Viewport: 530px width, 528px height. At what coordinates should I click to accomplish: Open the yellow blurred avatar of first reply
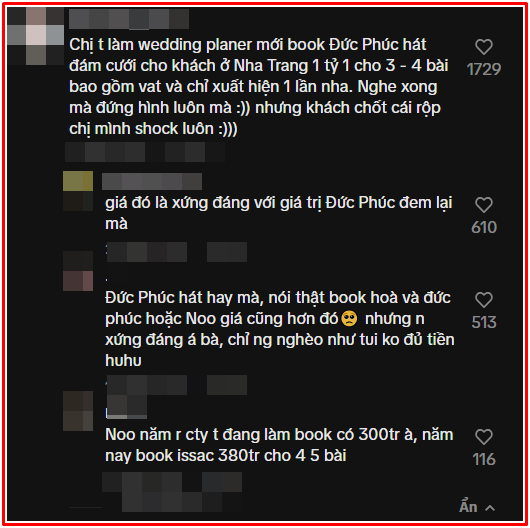tap(78, 191)
